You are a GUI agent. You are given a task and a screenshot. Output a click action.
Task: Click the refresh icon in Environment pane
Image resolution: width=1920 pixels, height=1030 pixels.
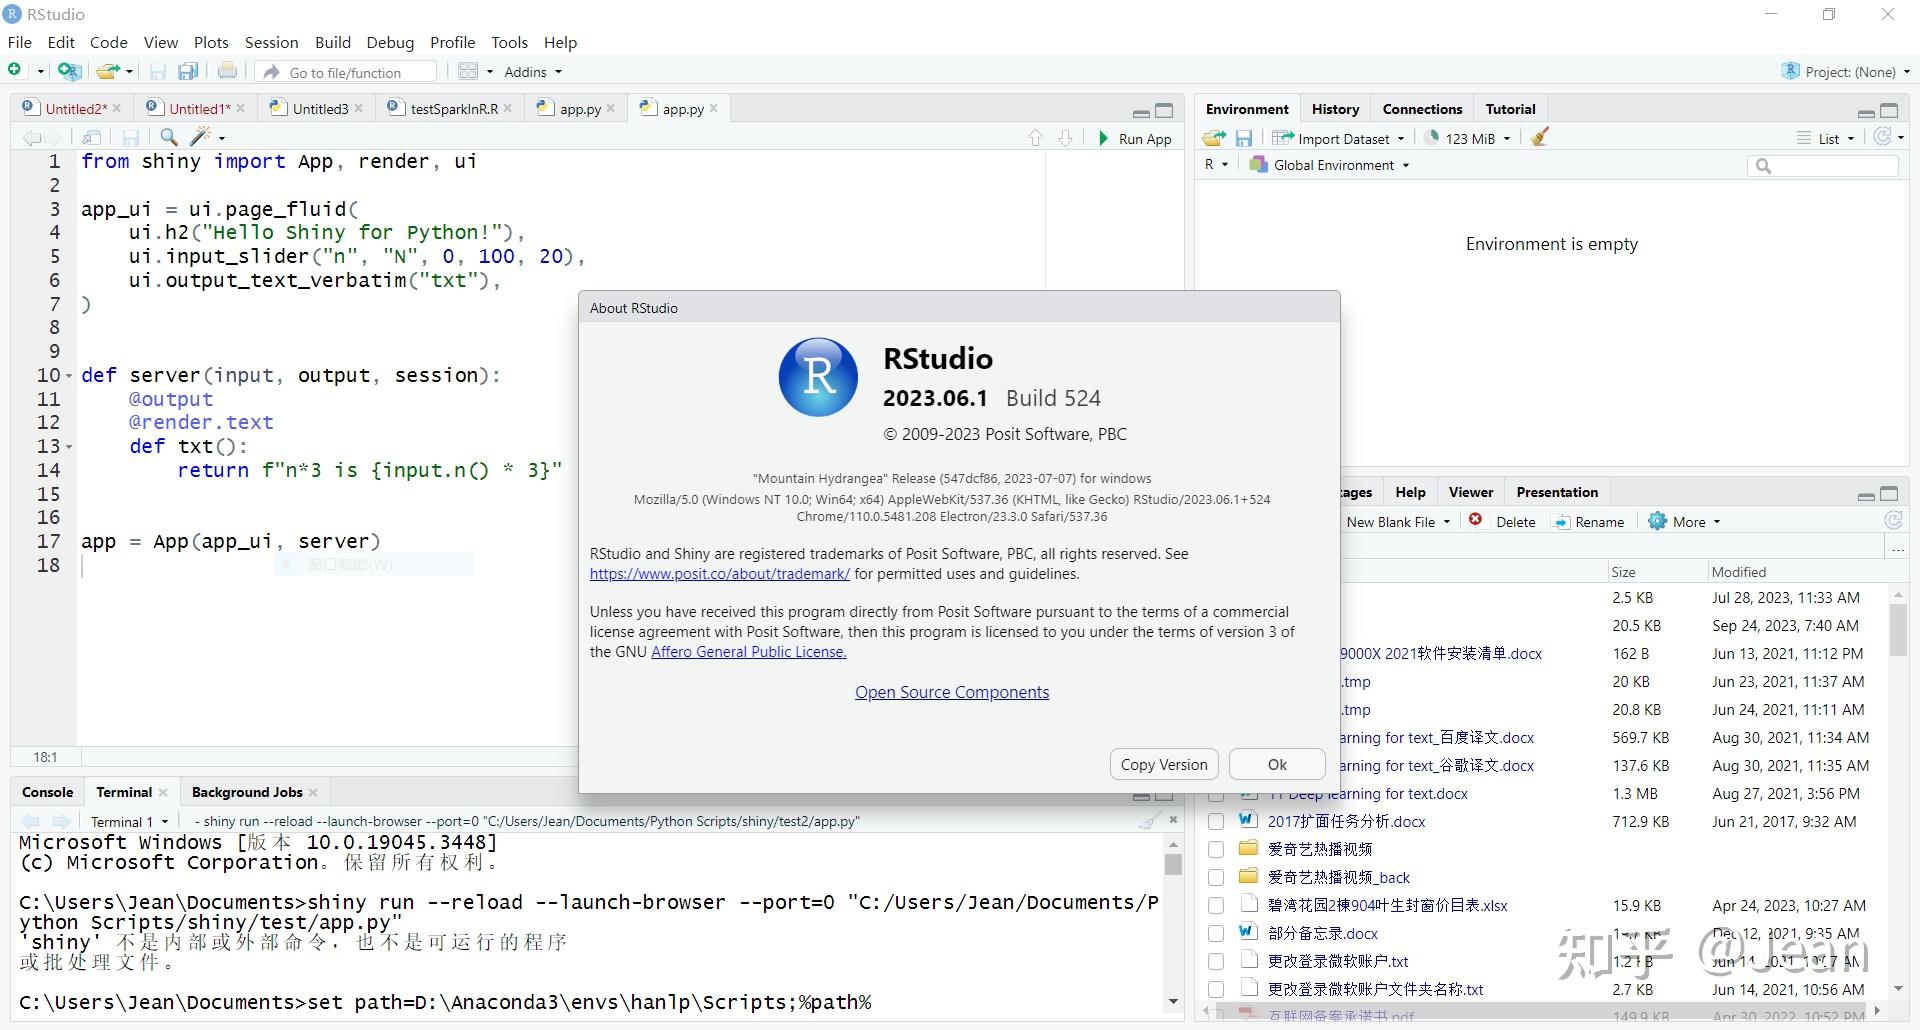click(1883, 137)
